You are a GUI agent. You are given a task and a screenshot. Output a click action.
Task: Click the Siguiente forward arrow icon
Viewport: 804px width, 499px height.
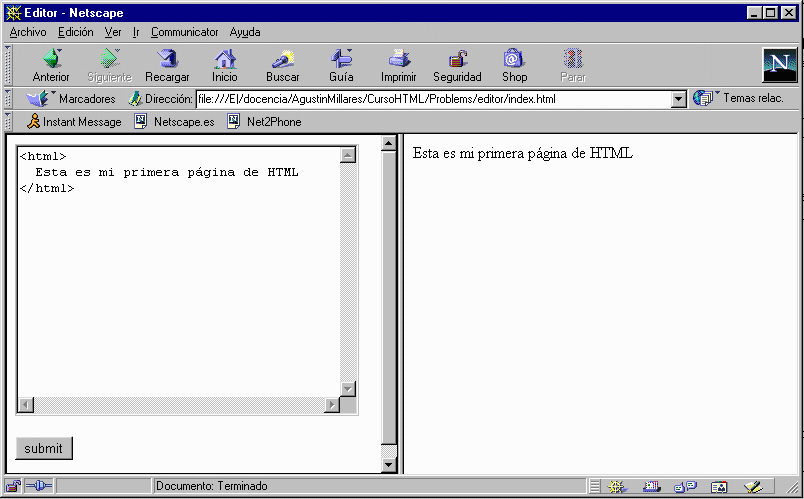(x=110, y=58)
